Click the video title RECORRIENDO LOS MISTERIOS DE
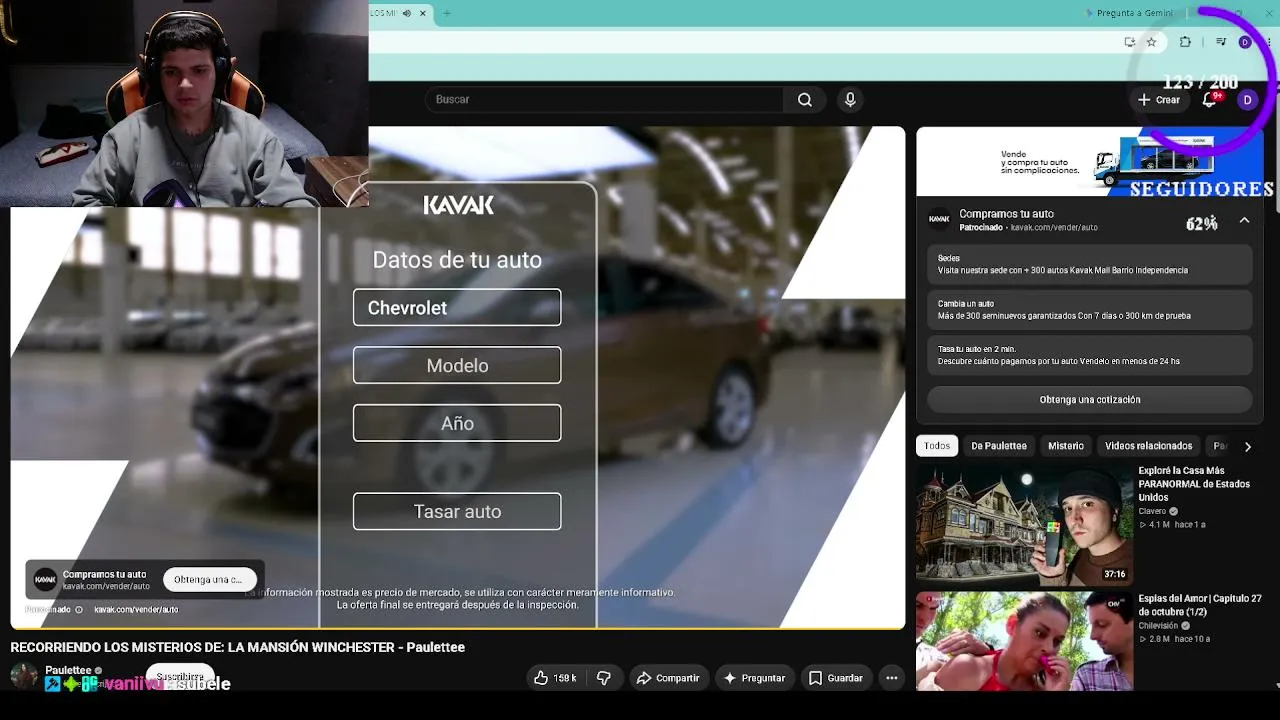Image resolution: width=1280 pixels, height=720 pixels. point(238,647)
